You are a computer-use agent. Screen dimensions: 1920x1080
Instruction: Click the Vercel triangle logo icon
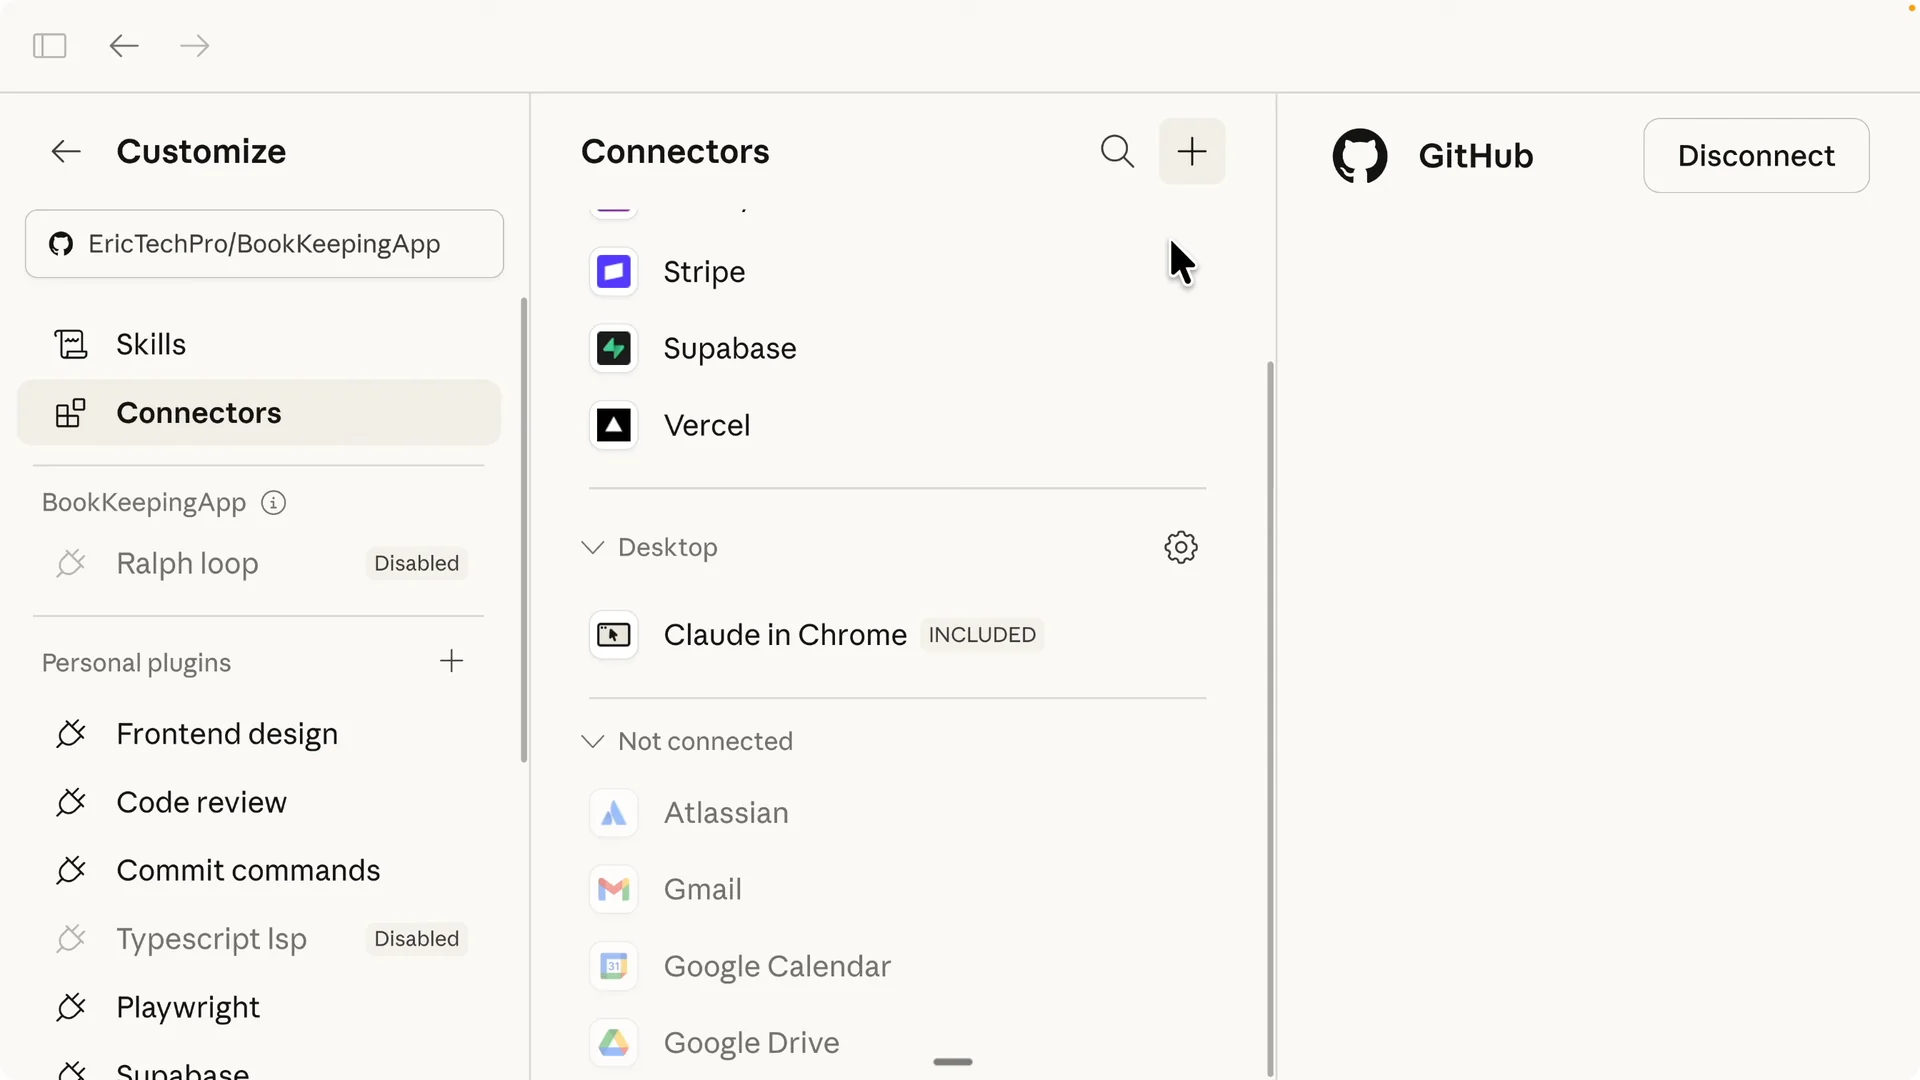pos(613,426)
